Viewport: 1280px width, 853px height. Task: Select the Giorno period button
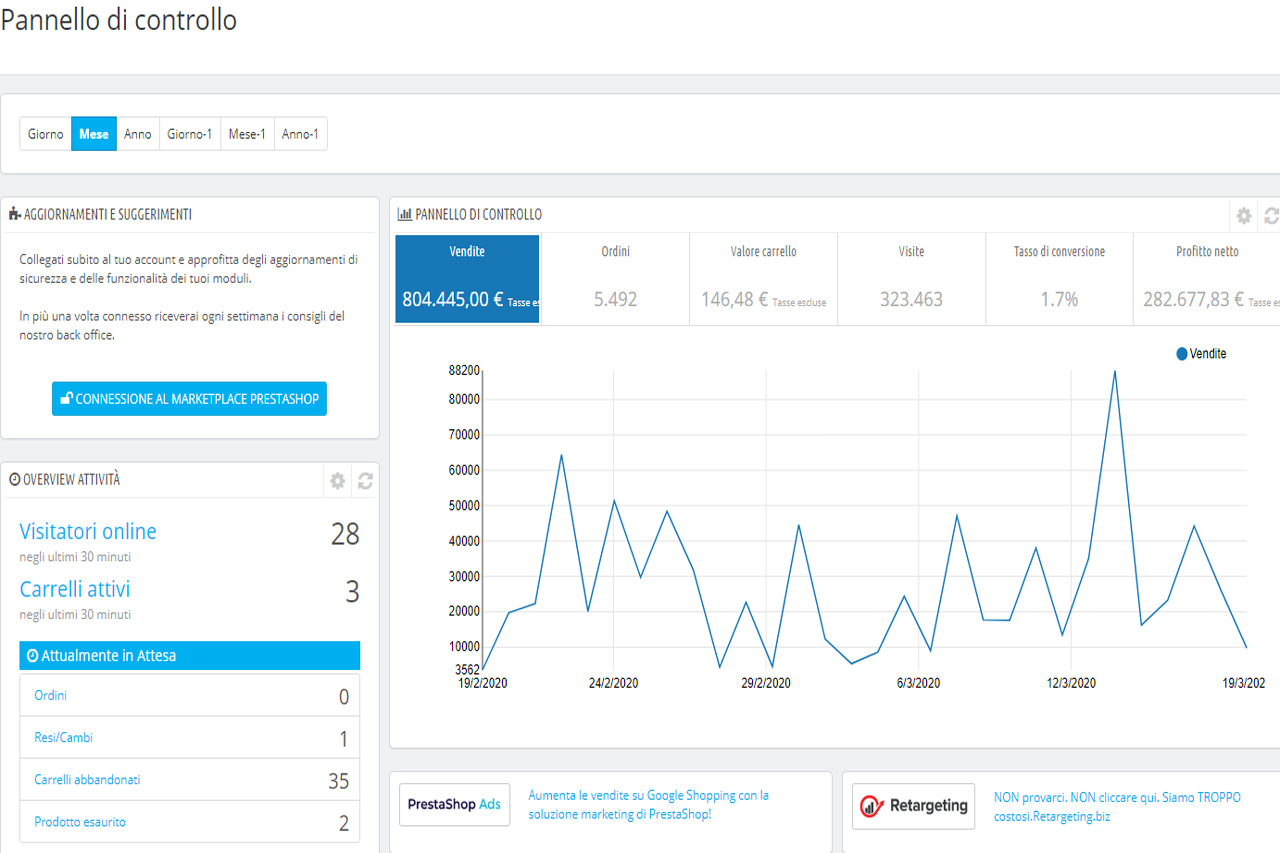tap(46, 134)
